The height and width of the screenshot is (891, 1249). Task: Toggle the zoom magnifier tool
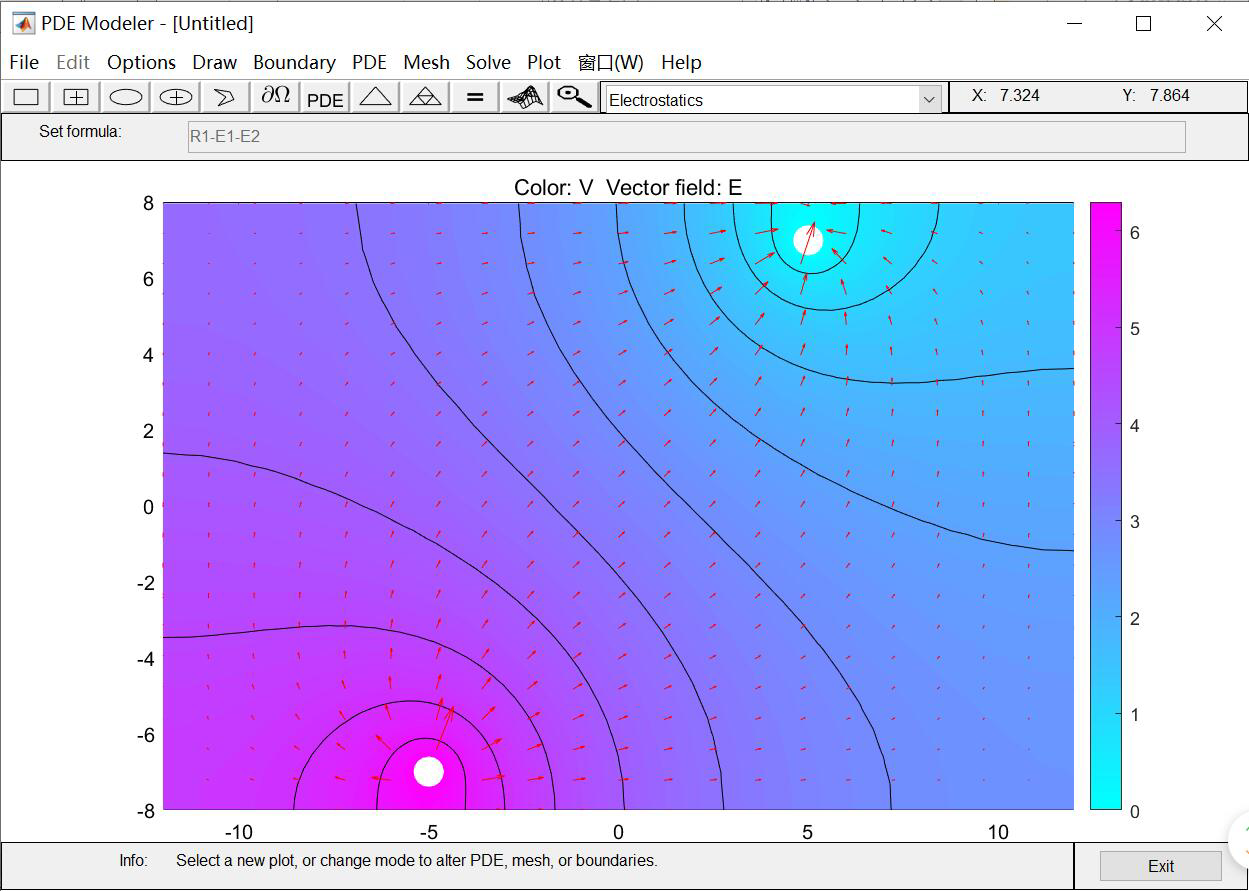pos(574,97)
